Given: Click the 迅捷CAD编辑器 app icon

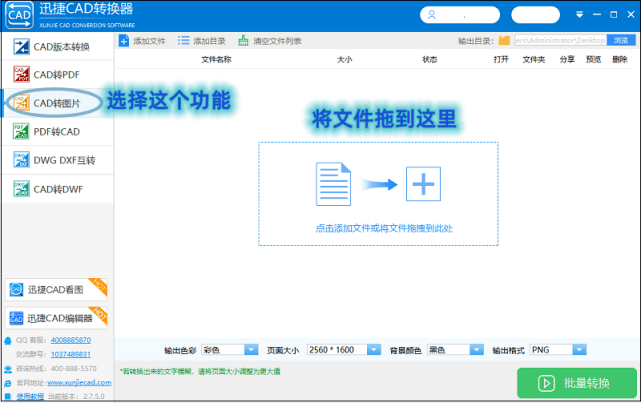Looking at the screenshot, I should click(x=16, y=318).
